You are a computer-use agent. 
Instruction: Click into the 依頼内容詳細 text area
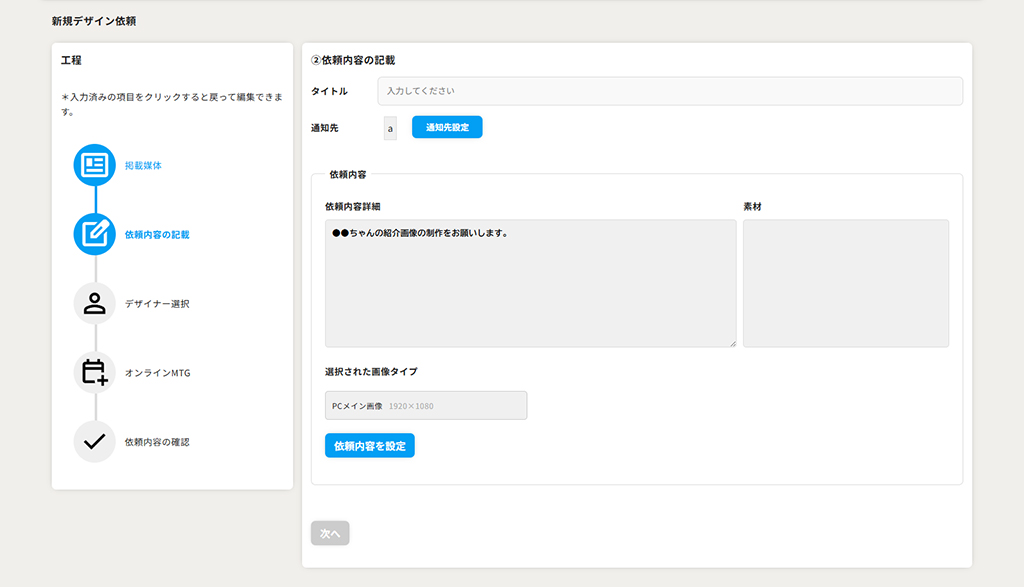530,283
